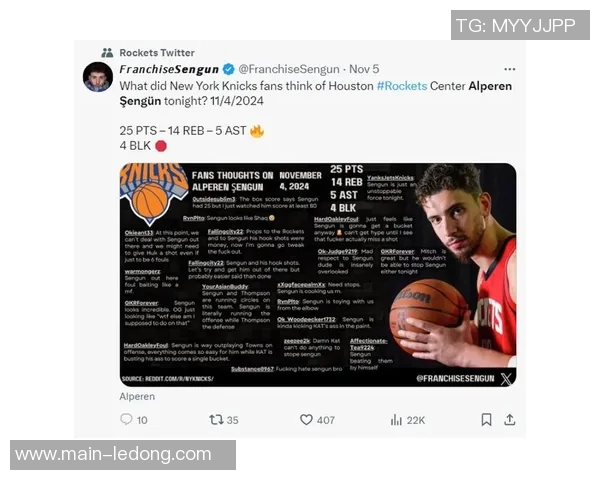The height and width of the screenshot is (480, 600).
Task: Open the #Rockets hashtag
Action: tap(402, 86)
